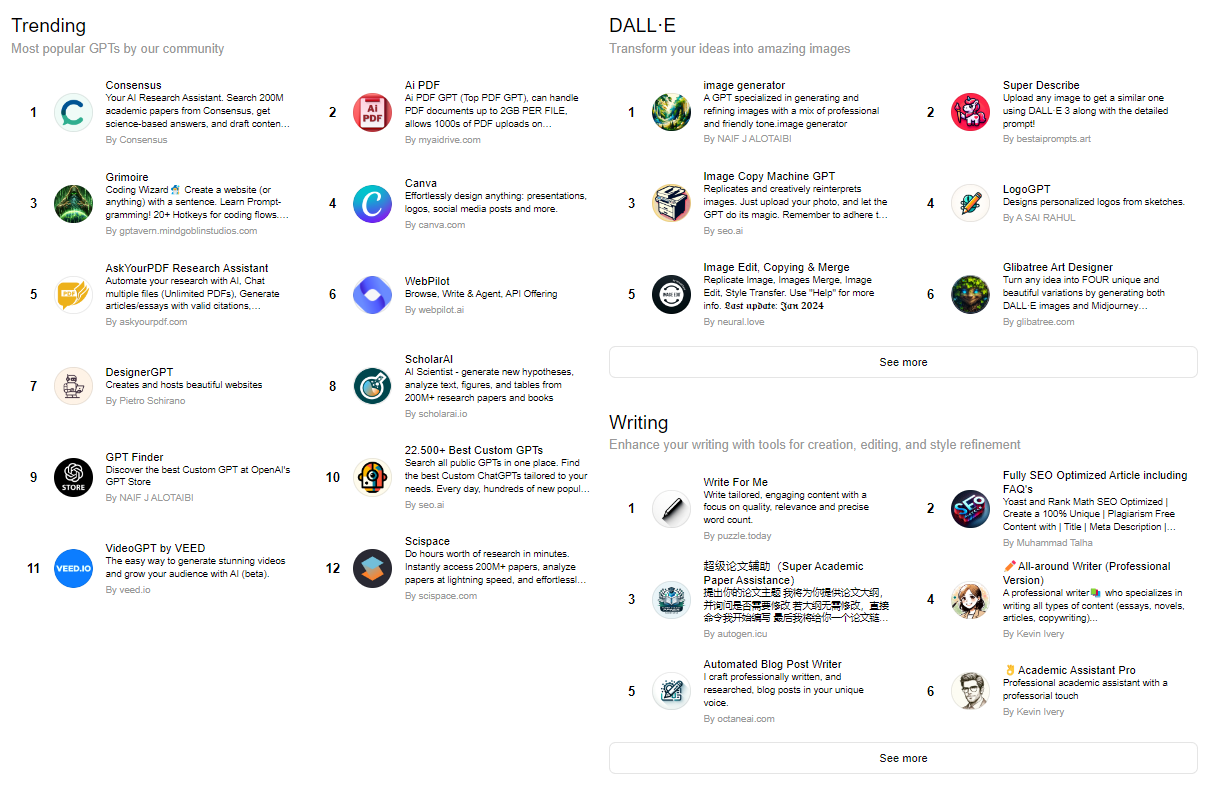This screenshot has width=1210, height=785.
Task: Open the Super Describe icon
Action: tap(970, 112)
